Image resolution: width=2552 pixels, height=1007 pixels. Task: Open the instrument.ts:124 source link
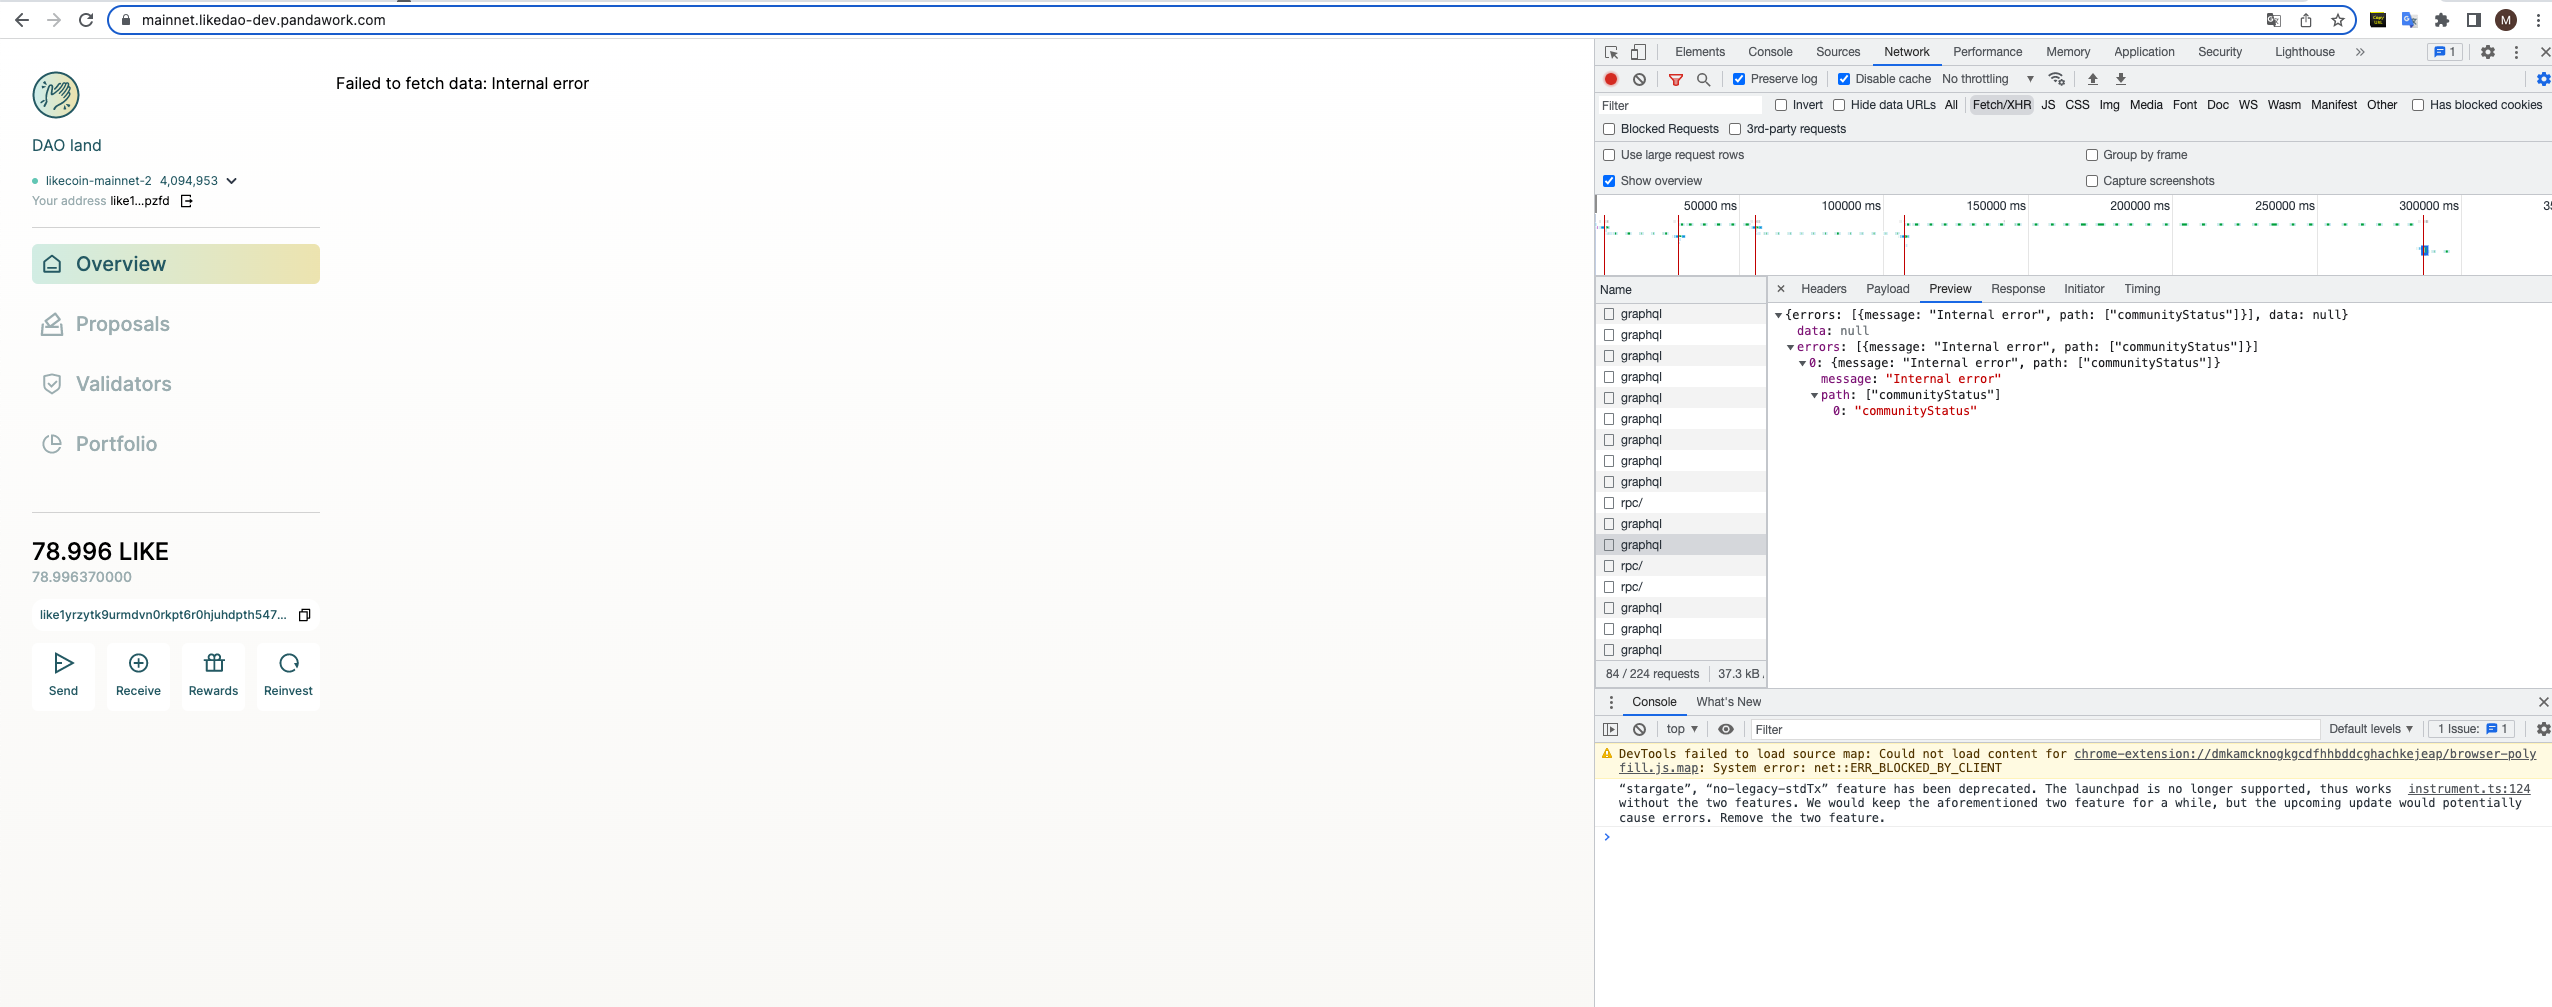(2469, 789)
